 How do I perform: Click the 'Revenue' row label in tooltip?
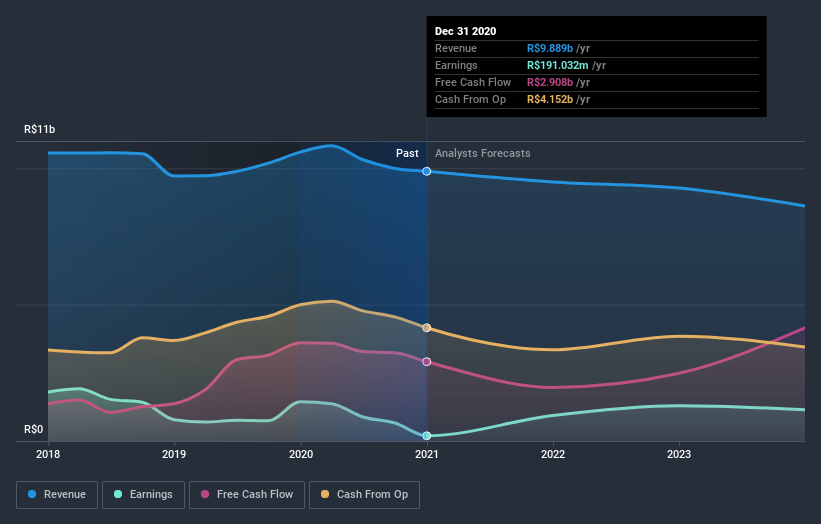coord(456,48)
